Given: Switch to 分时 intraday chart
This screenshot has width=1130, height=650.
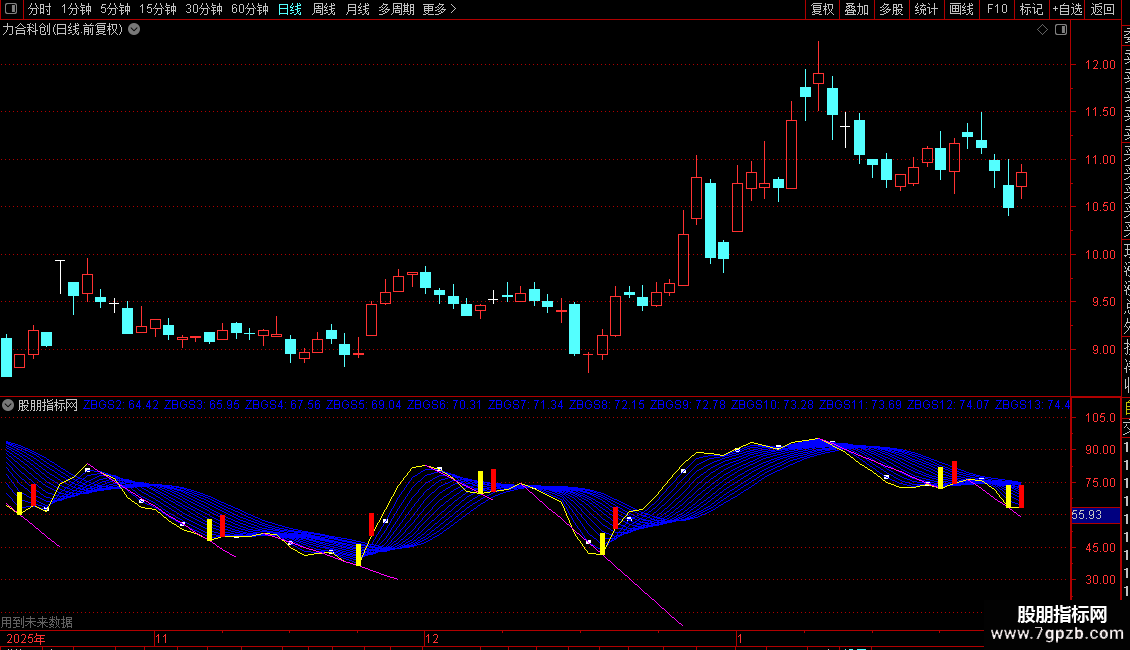Looking at the screenshot, I should point(40,9).
